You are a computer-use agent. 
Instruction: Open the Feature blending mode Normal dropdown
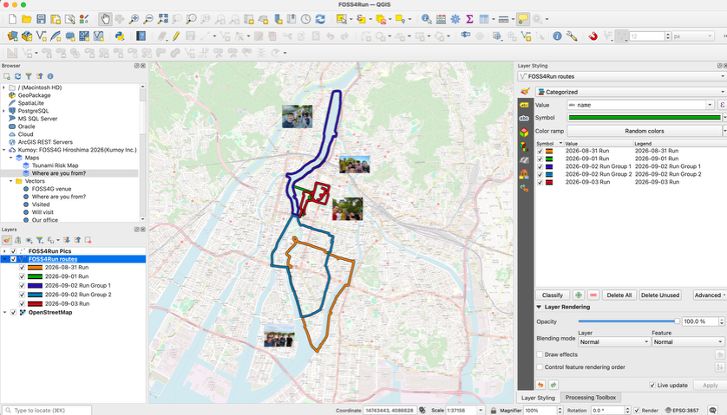[688, 342]
